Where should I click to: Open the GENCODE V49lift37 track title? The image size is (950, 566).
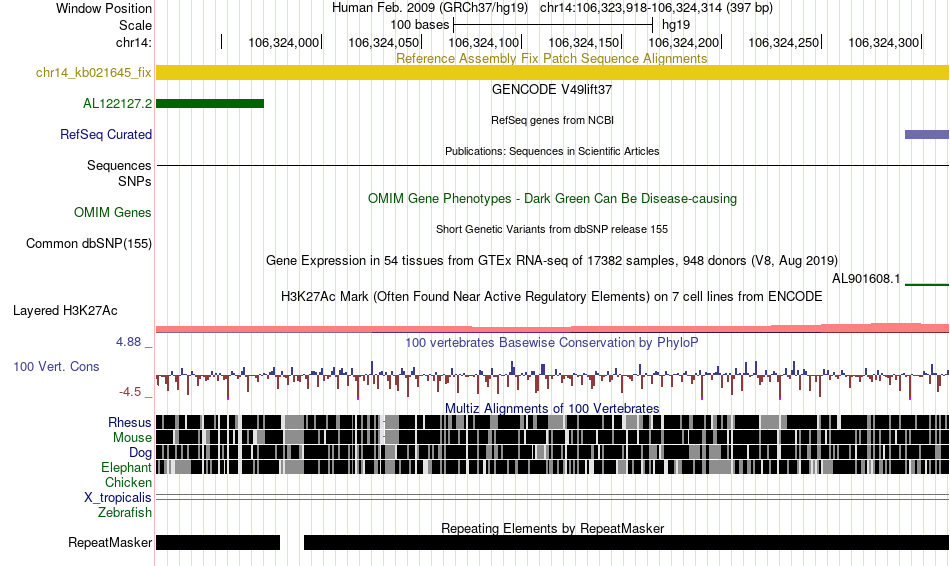tap(552, 90)
